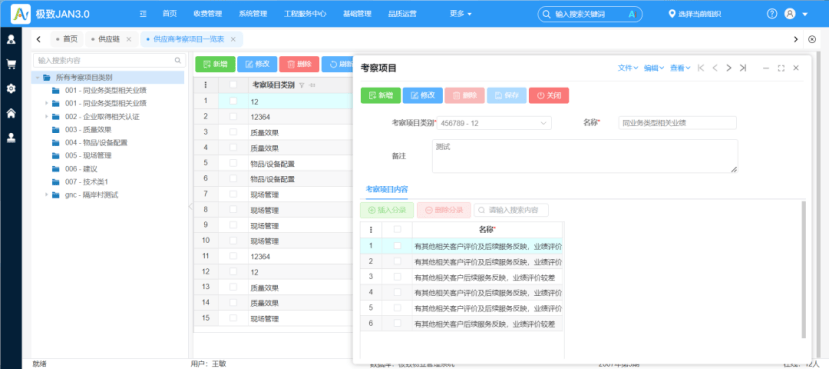The width and height of the screenshot is (830, 369).
Task: Open 首页 in top navigation
Action: pyautogui.click(x=169, y=14)
